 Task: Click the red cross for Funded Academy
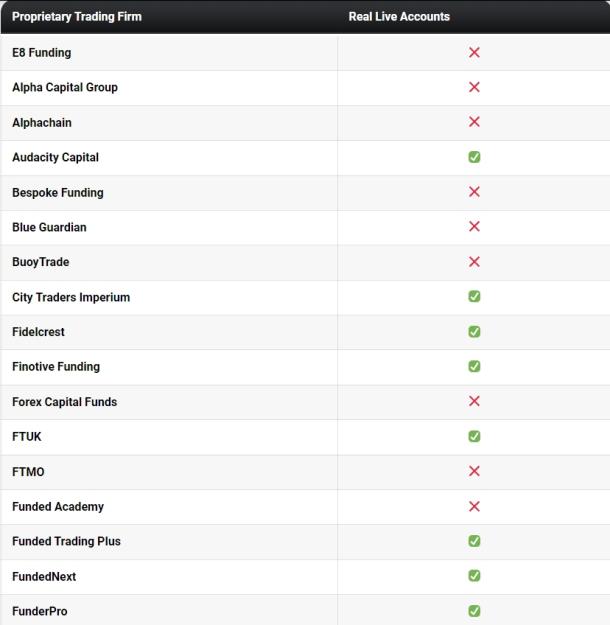(x=474, y=506)
